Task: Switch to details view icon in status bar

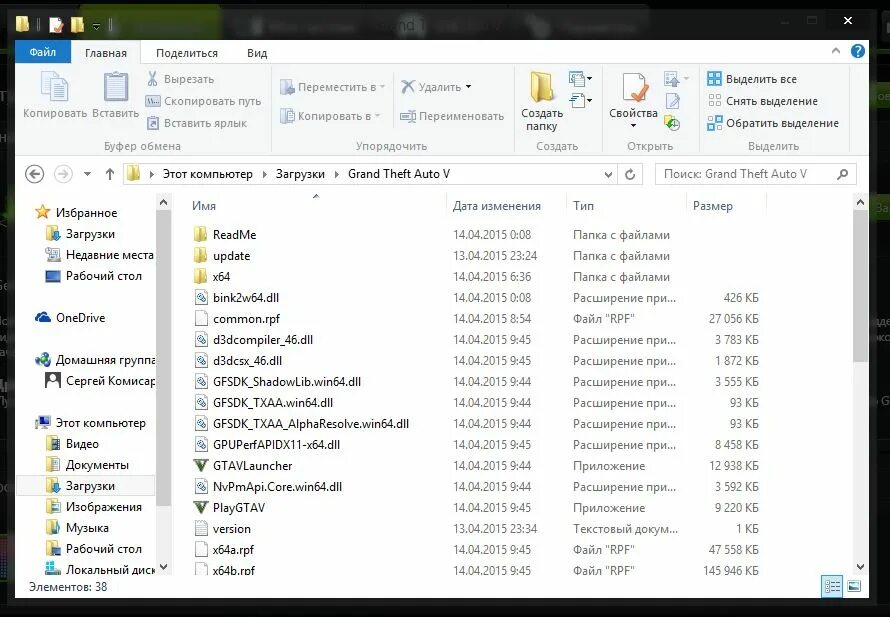Action: point(832,586)
